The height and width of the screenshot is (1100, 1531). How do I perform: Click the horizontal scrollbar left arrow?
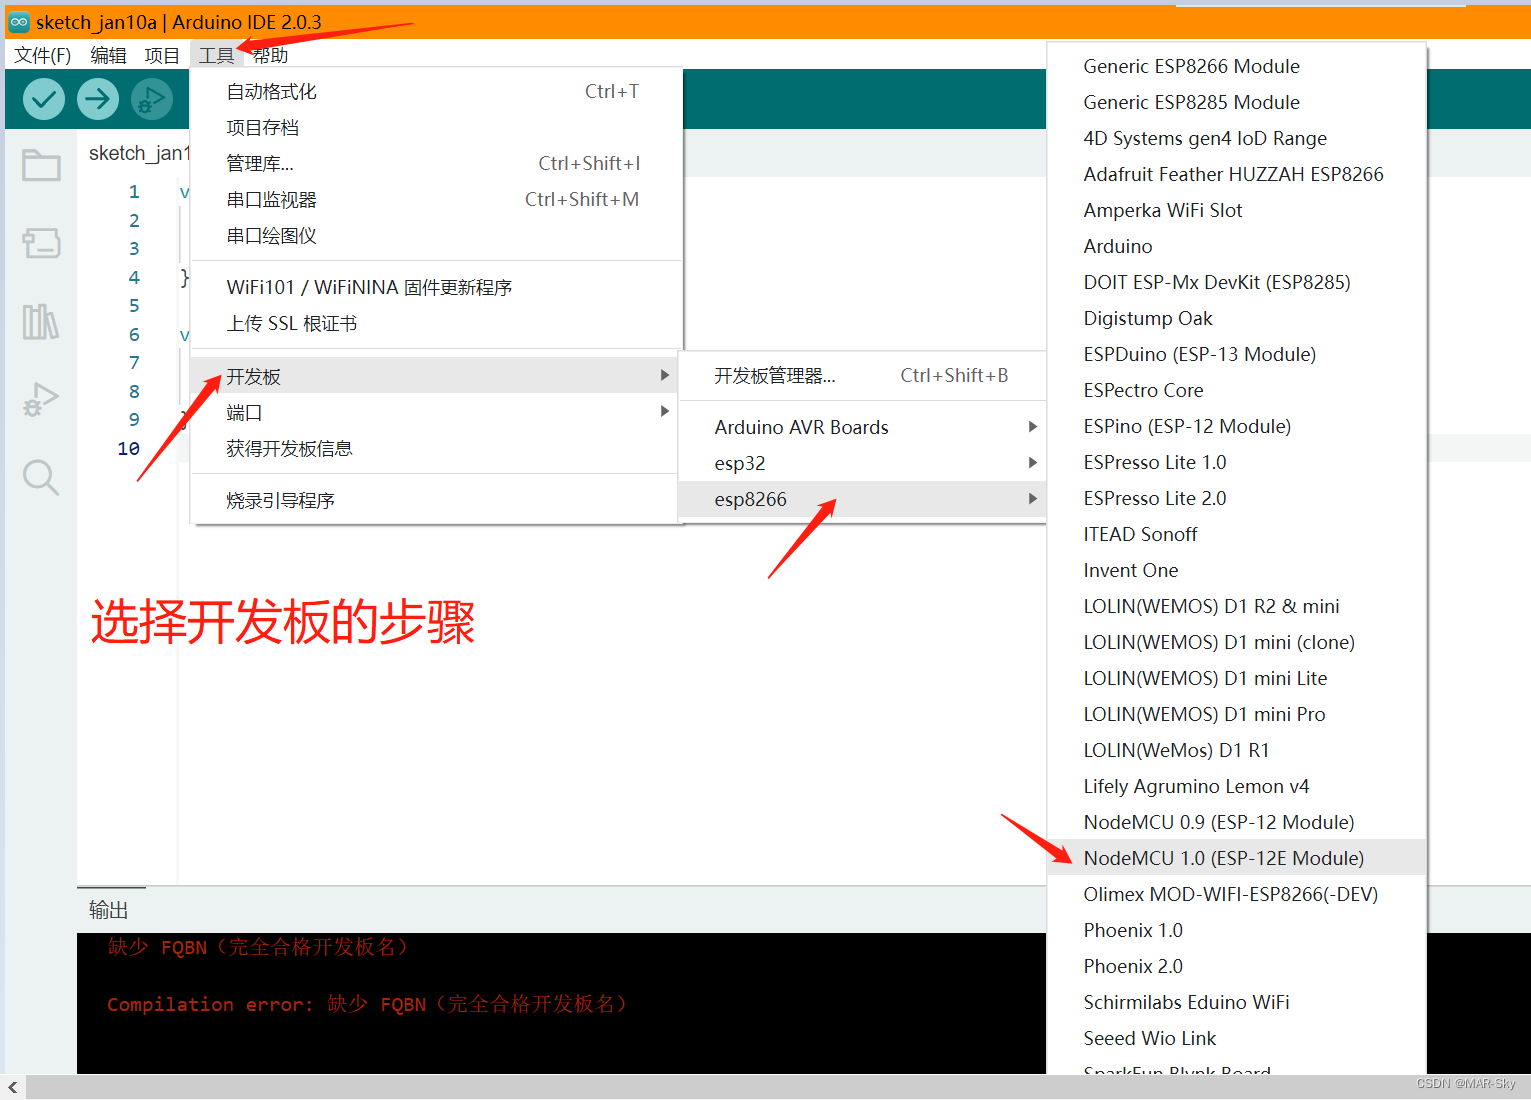pyautogui.click(x=13, y=1087)
